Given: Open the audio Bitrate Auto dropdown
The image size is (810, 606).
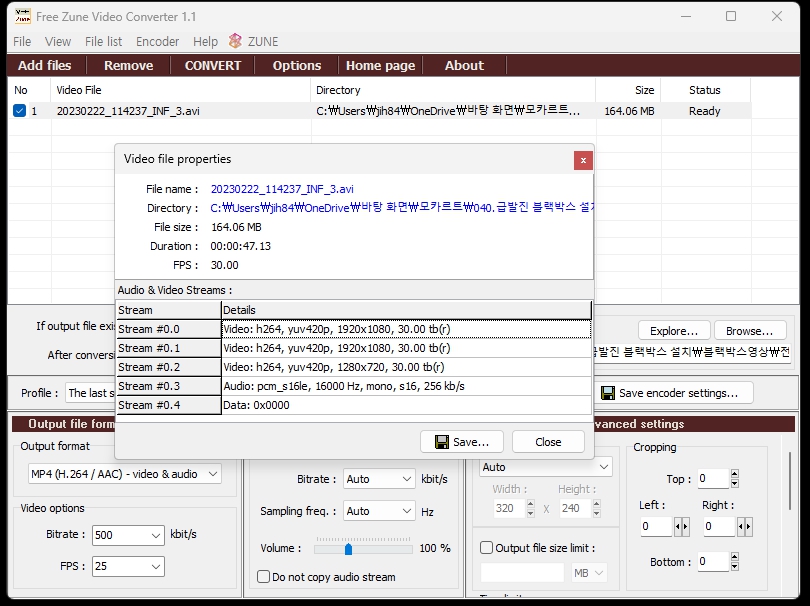Looking at the screenshot, I should 379,479.
